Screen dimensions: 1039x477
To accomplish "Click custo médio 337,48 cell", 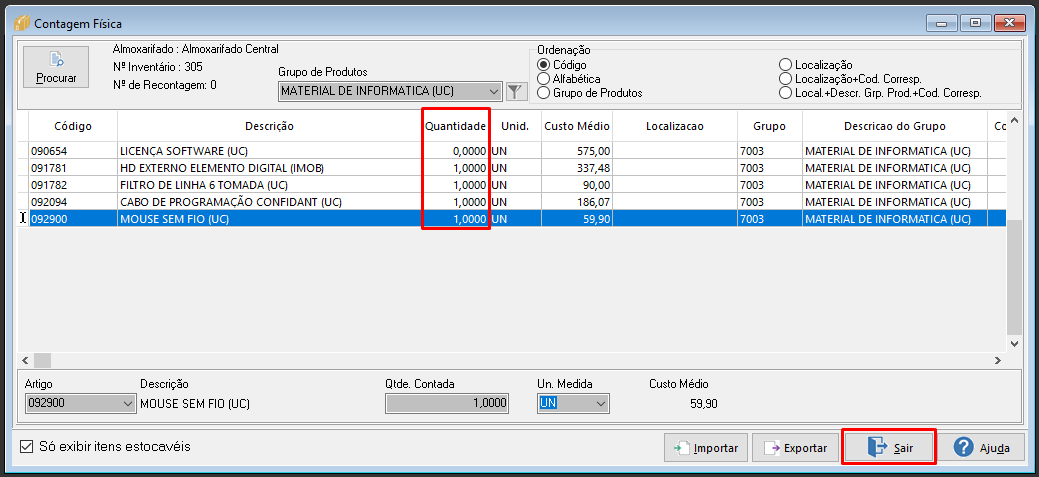I will (x=577, y=168).
